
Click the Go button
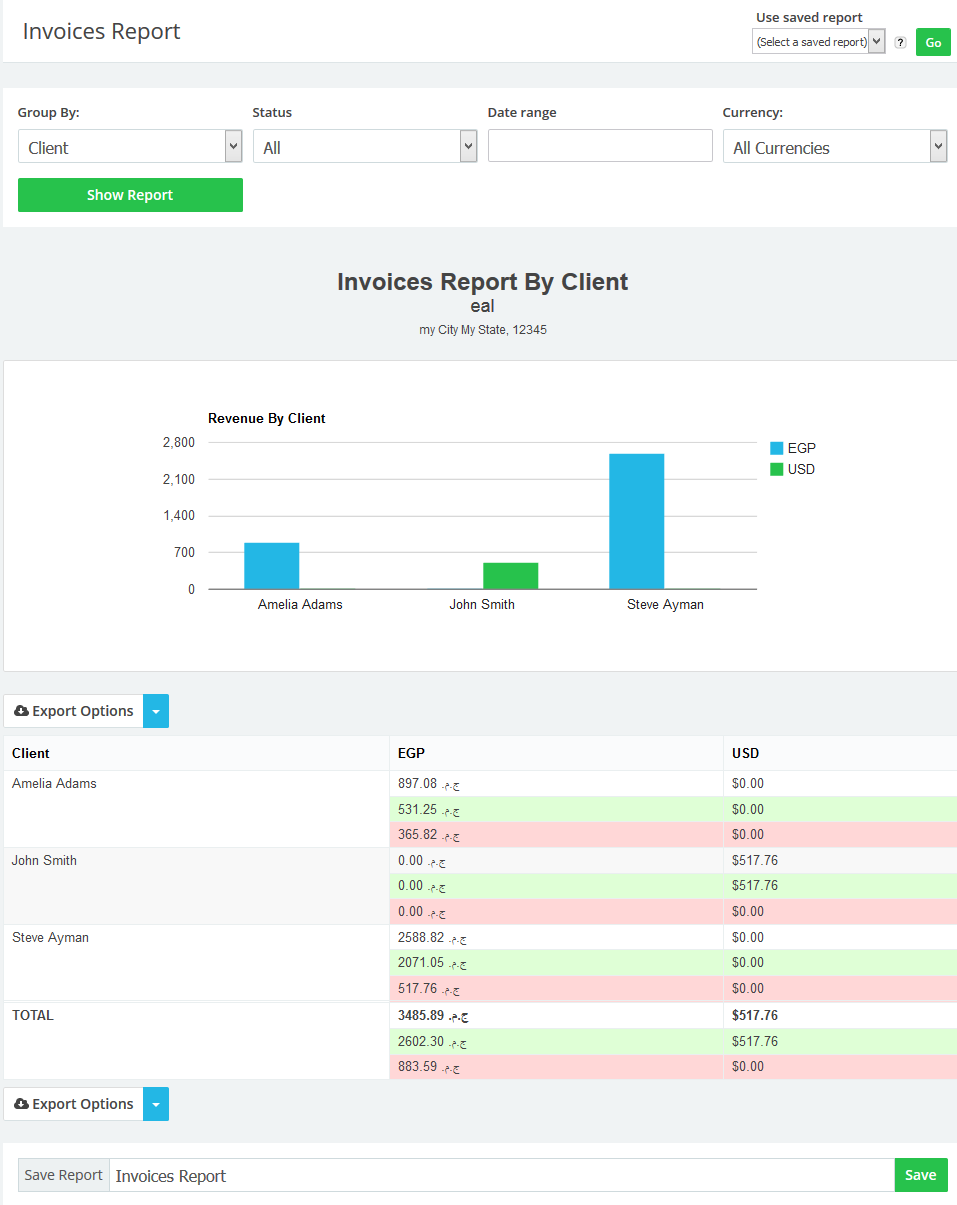[x=933, y=42]
